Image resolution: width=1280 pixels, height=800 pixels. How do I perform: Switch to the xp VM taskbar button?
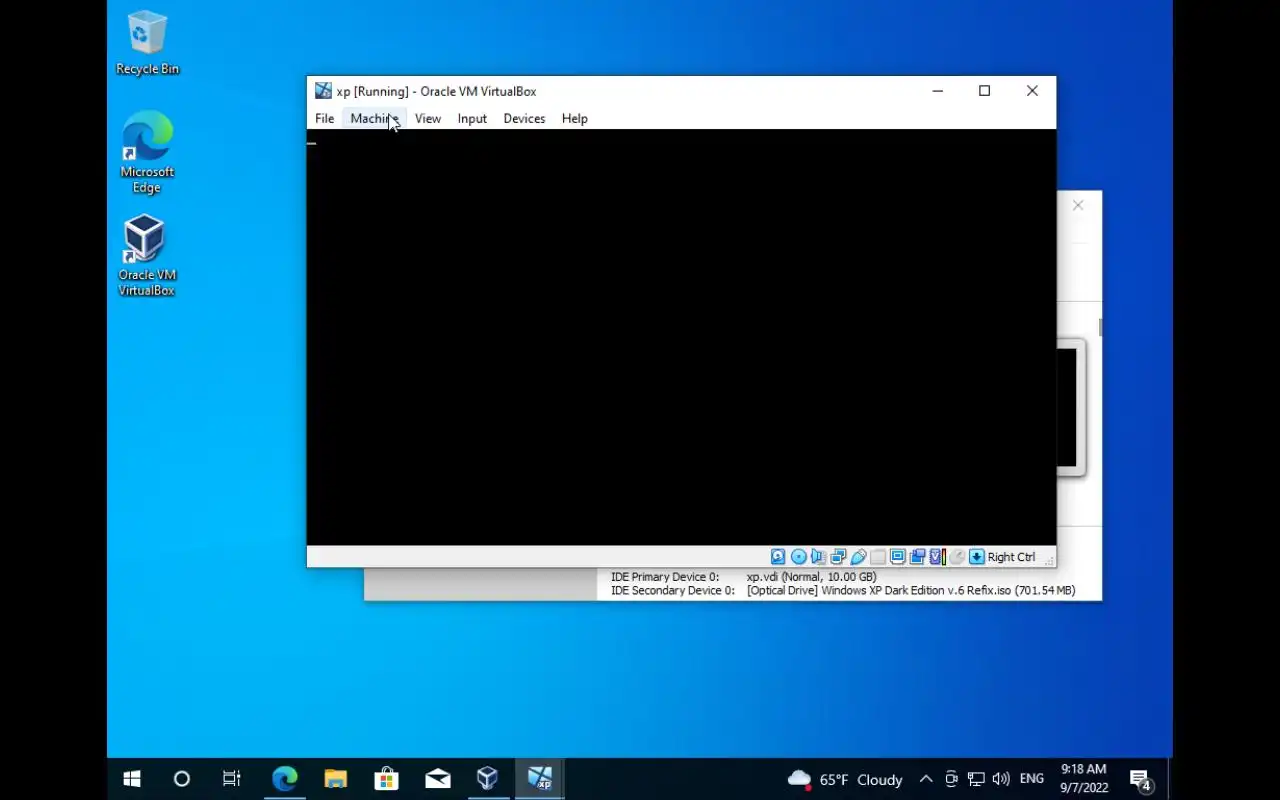(540, 779)
